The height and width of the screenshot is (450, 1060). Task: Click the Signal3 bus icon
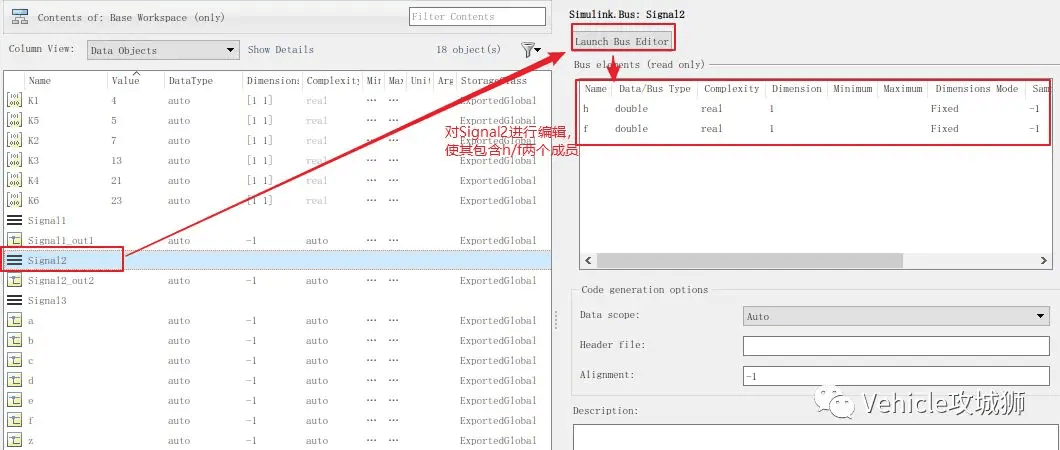coord(14,300)
